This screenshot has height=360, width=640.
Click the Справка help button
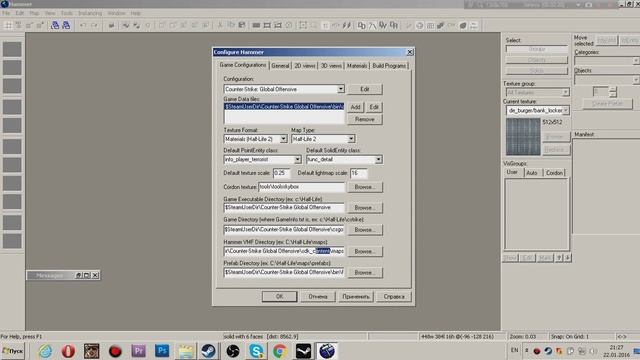point(394,297)
